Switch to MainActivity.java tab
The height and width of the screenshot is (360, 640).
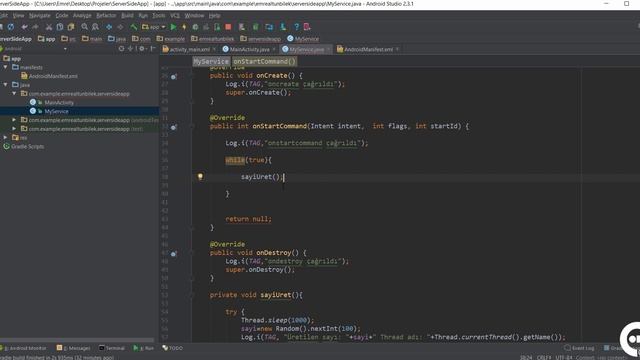[x=246, y=49]
